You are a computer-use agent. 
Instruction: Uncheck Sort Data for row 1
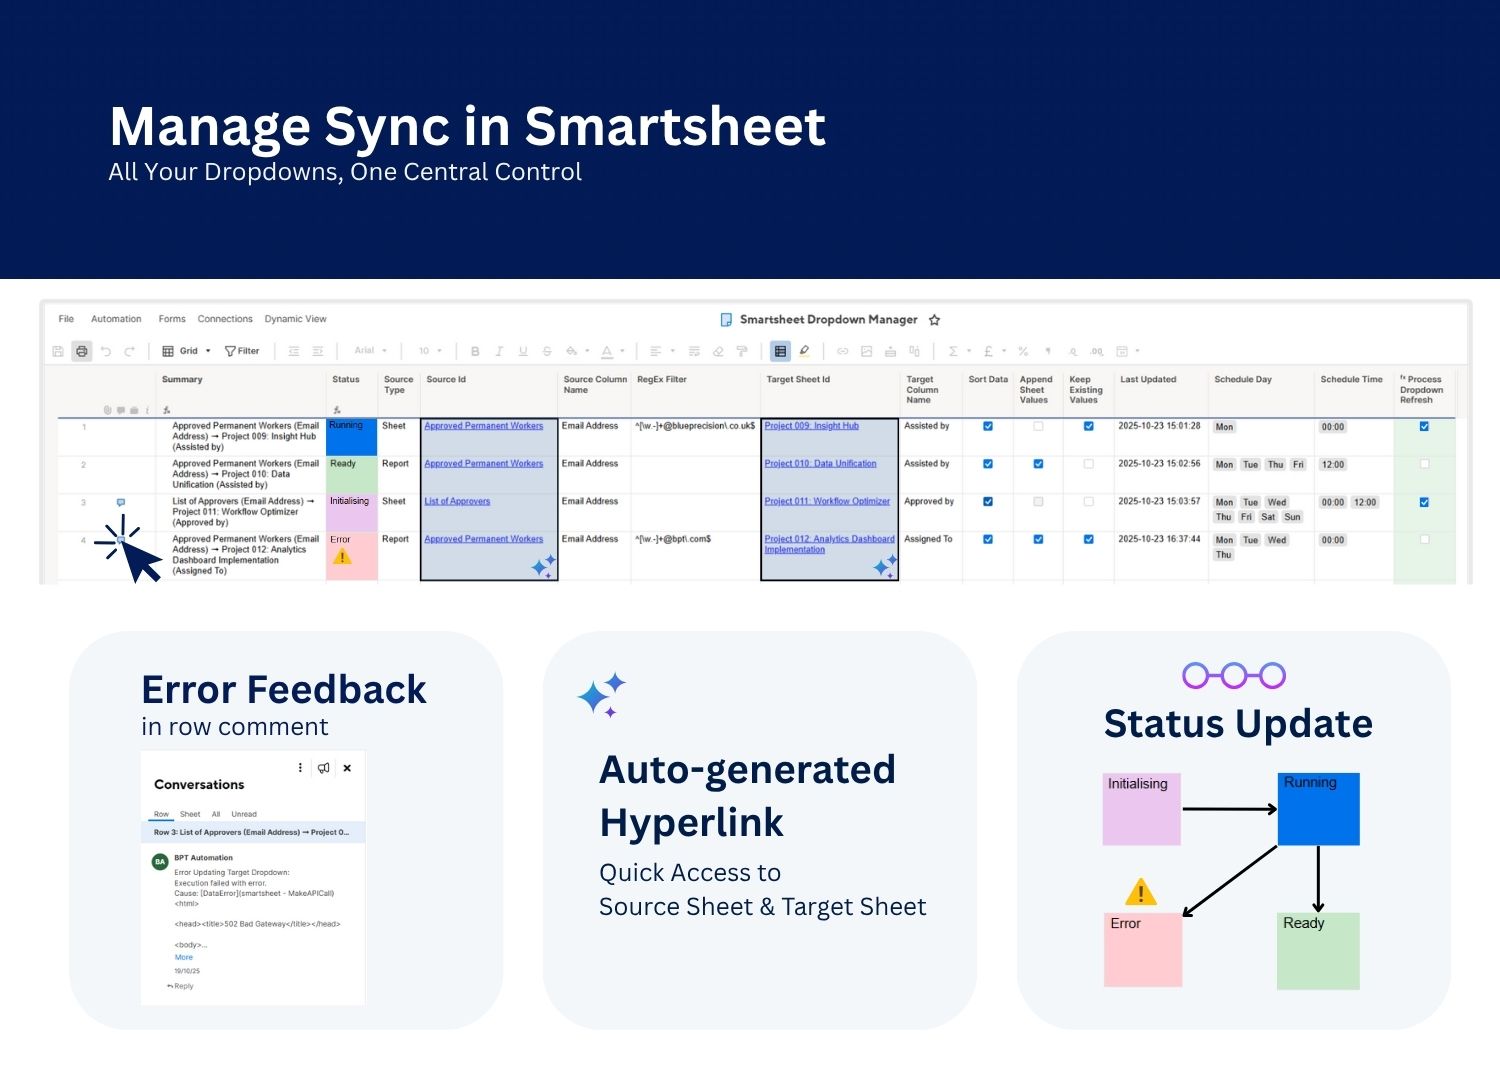pos(988,426)
